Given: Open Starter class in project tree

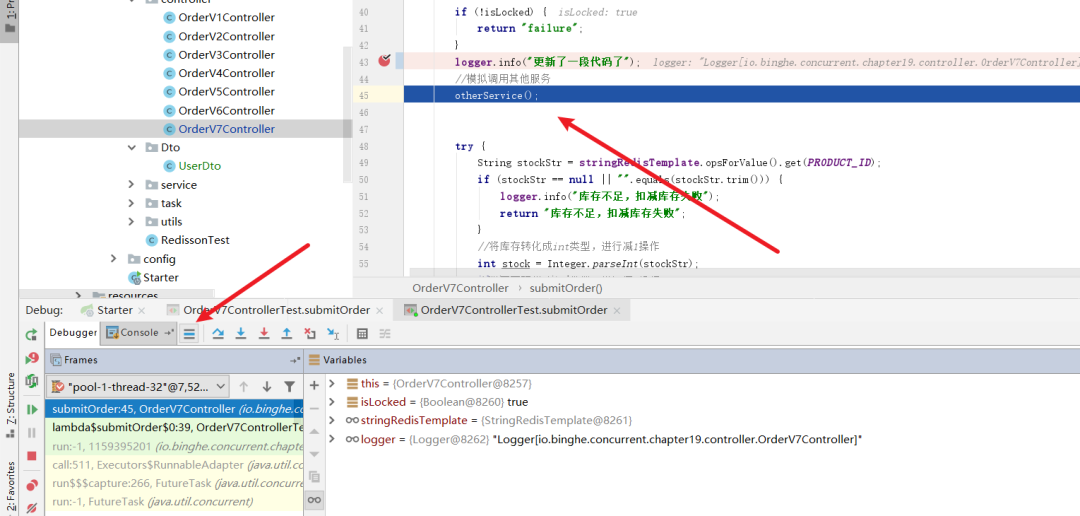Looking at the screenshot, I should [160, 278].
